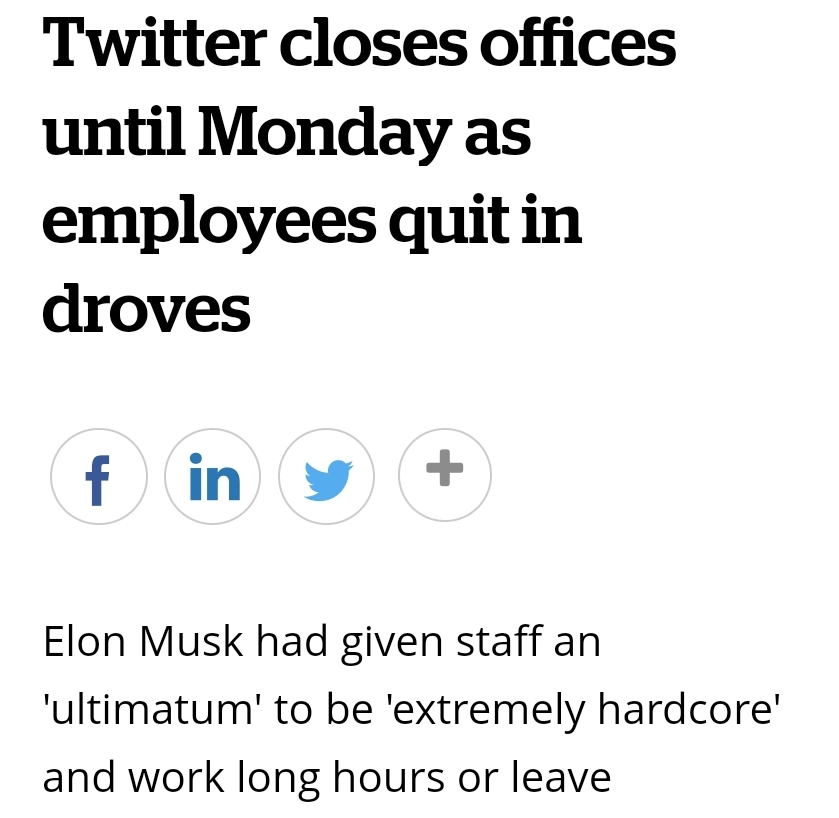Open more sharing options plus icon
This screenshot has width=839, height=818.
coord(444,474)
